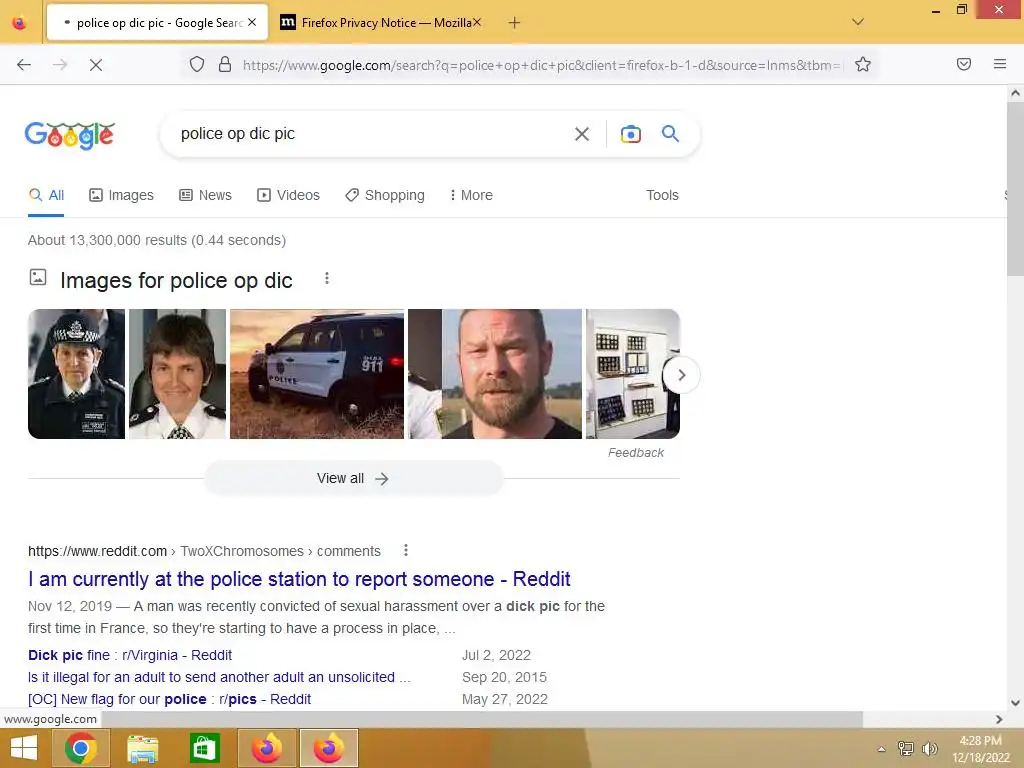
Task: Open the police SUV 911 thumbnail
Action: 317,374
